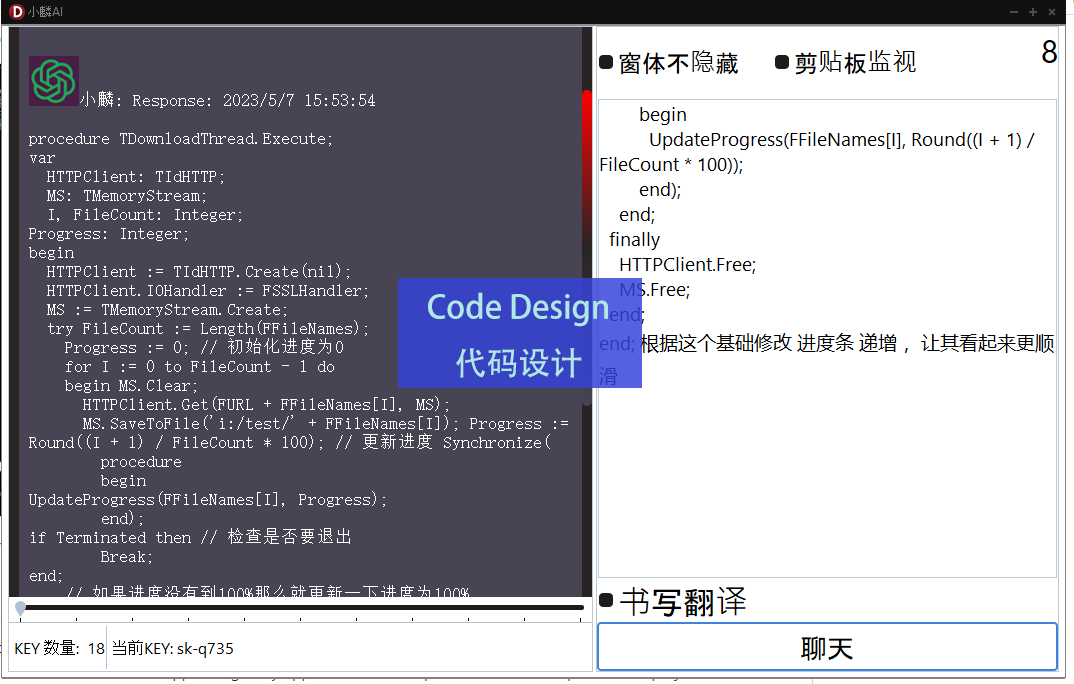The height and width of the screenshot is (684, 1074).
Task: Click the red D app icon in title bar
Action: [x=16, y=12]
